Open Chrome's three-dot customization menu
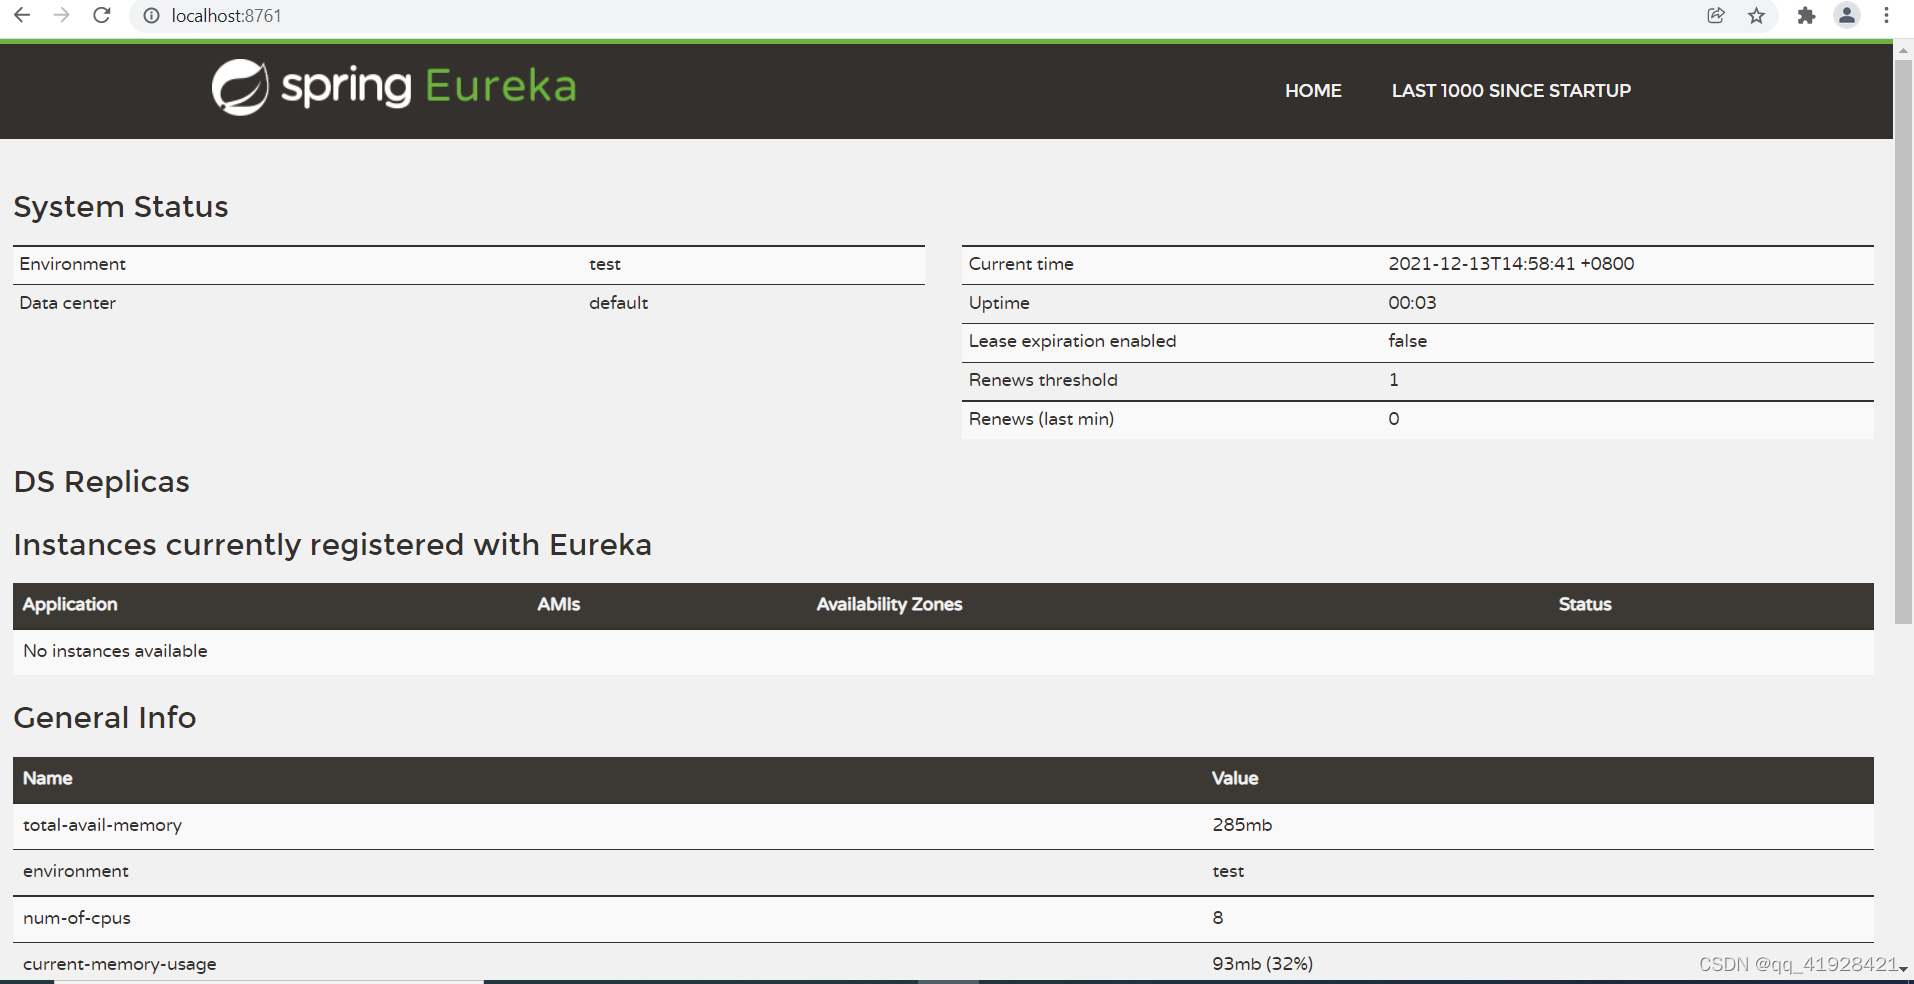The width and height of the screenshot is (1914, 984). click(x=1887, y=15)
